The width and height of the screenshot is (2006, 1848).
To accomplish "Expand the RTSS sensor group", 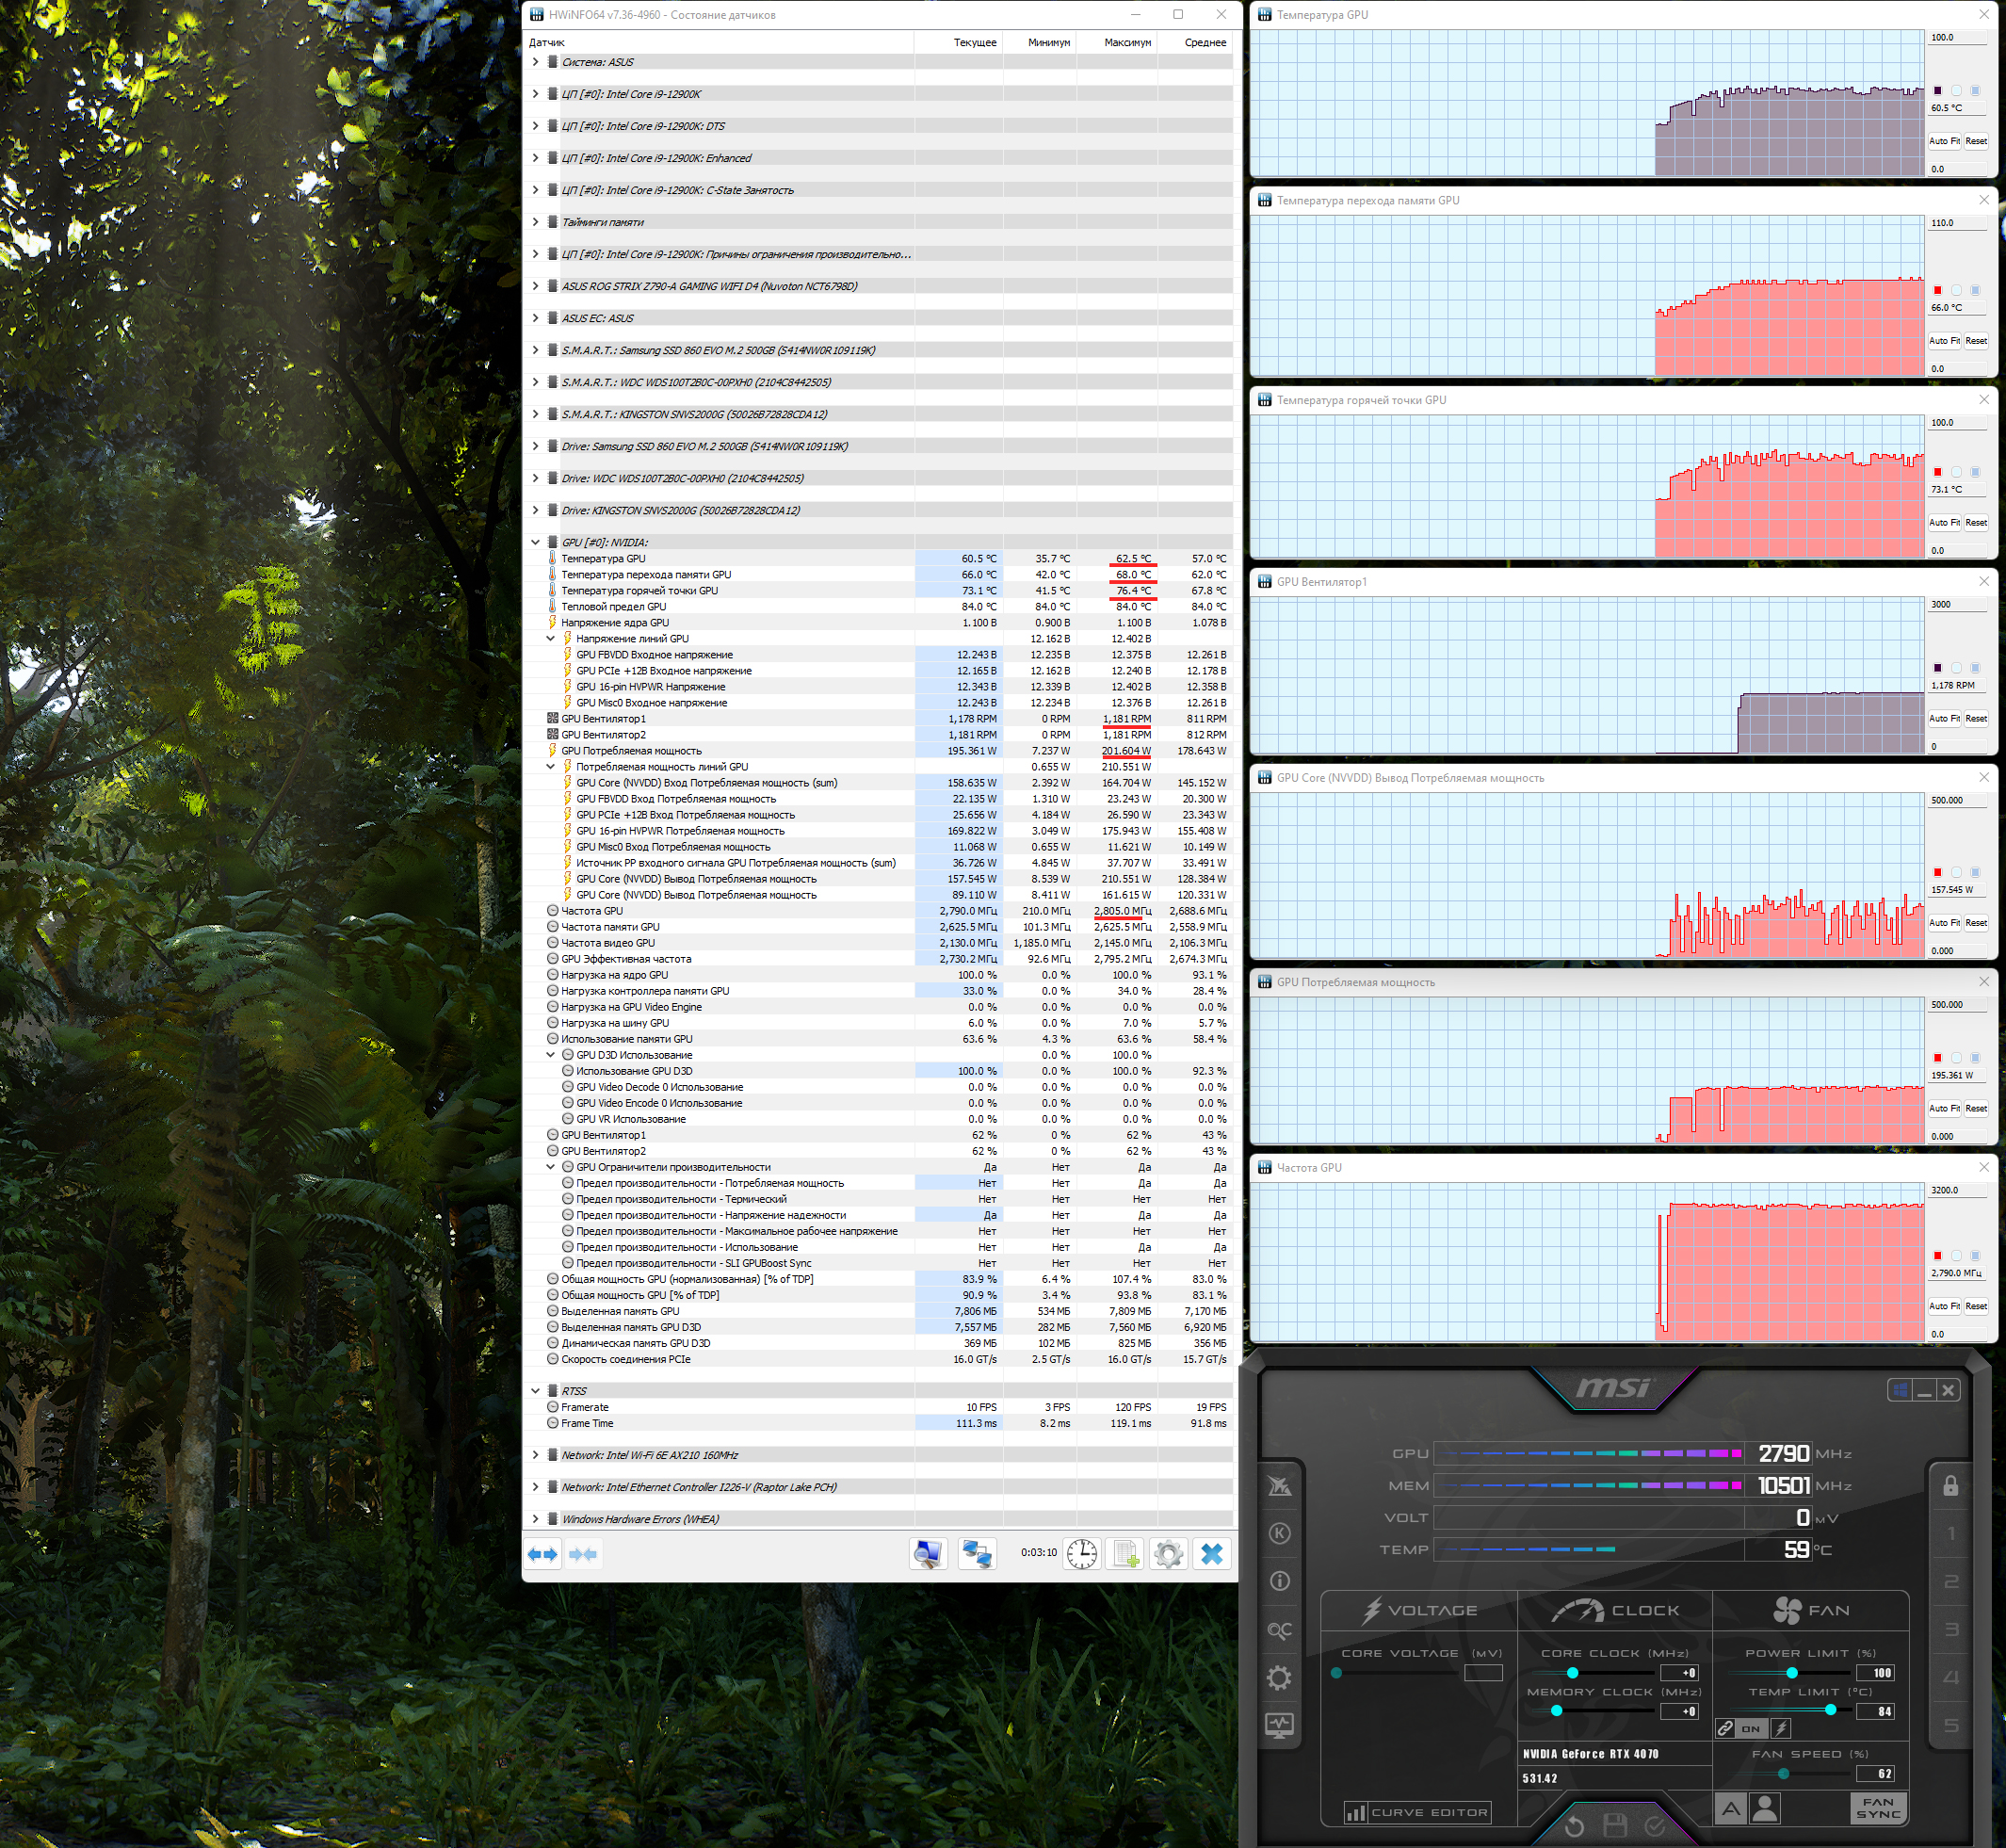I will coord(535,1391).
